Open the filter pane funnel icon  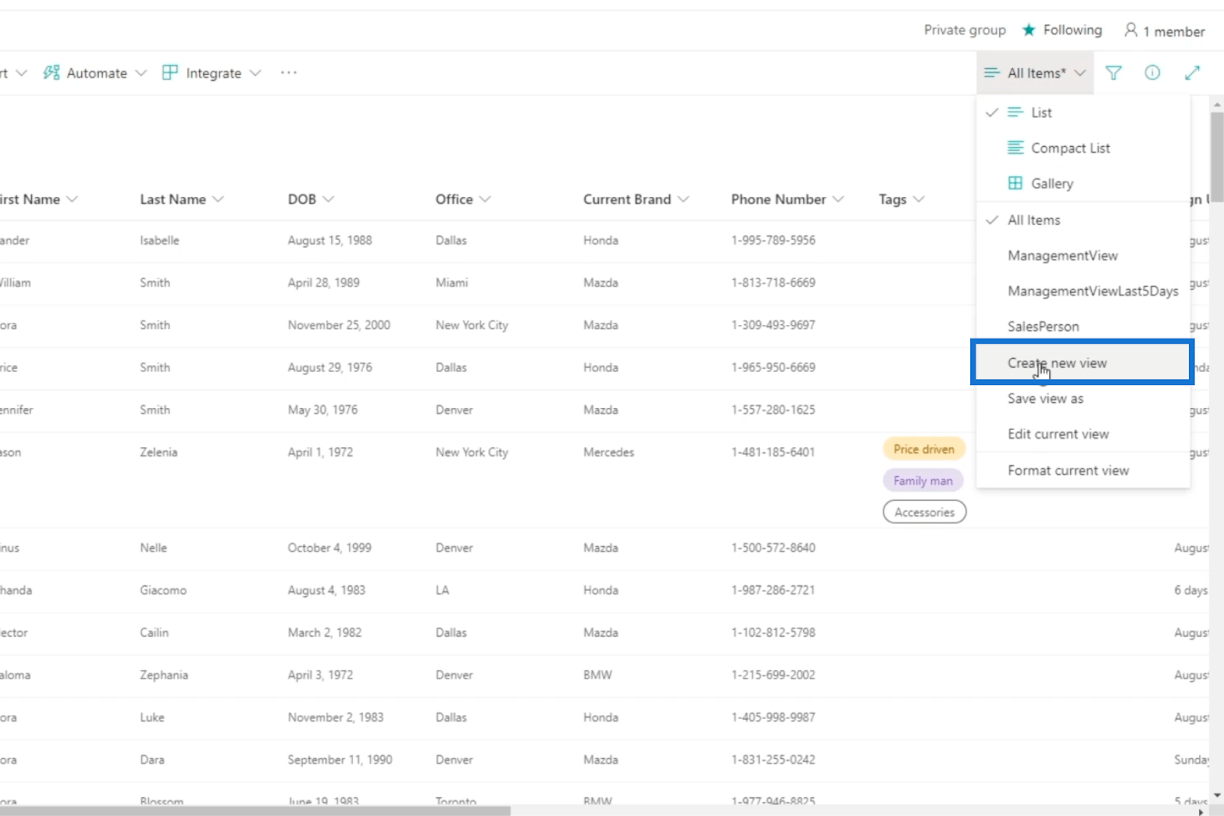pyautogui.click(x=1113, y=73)
